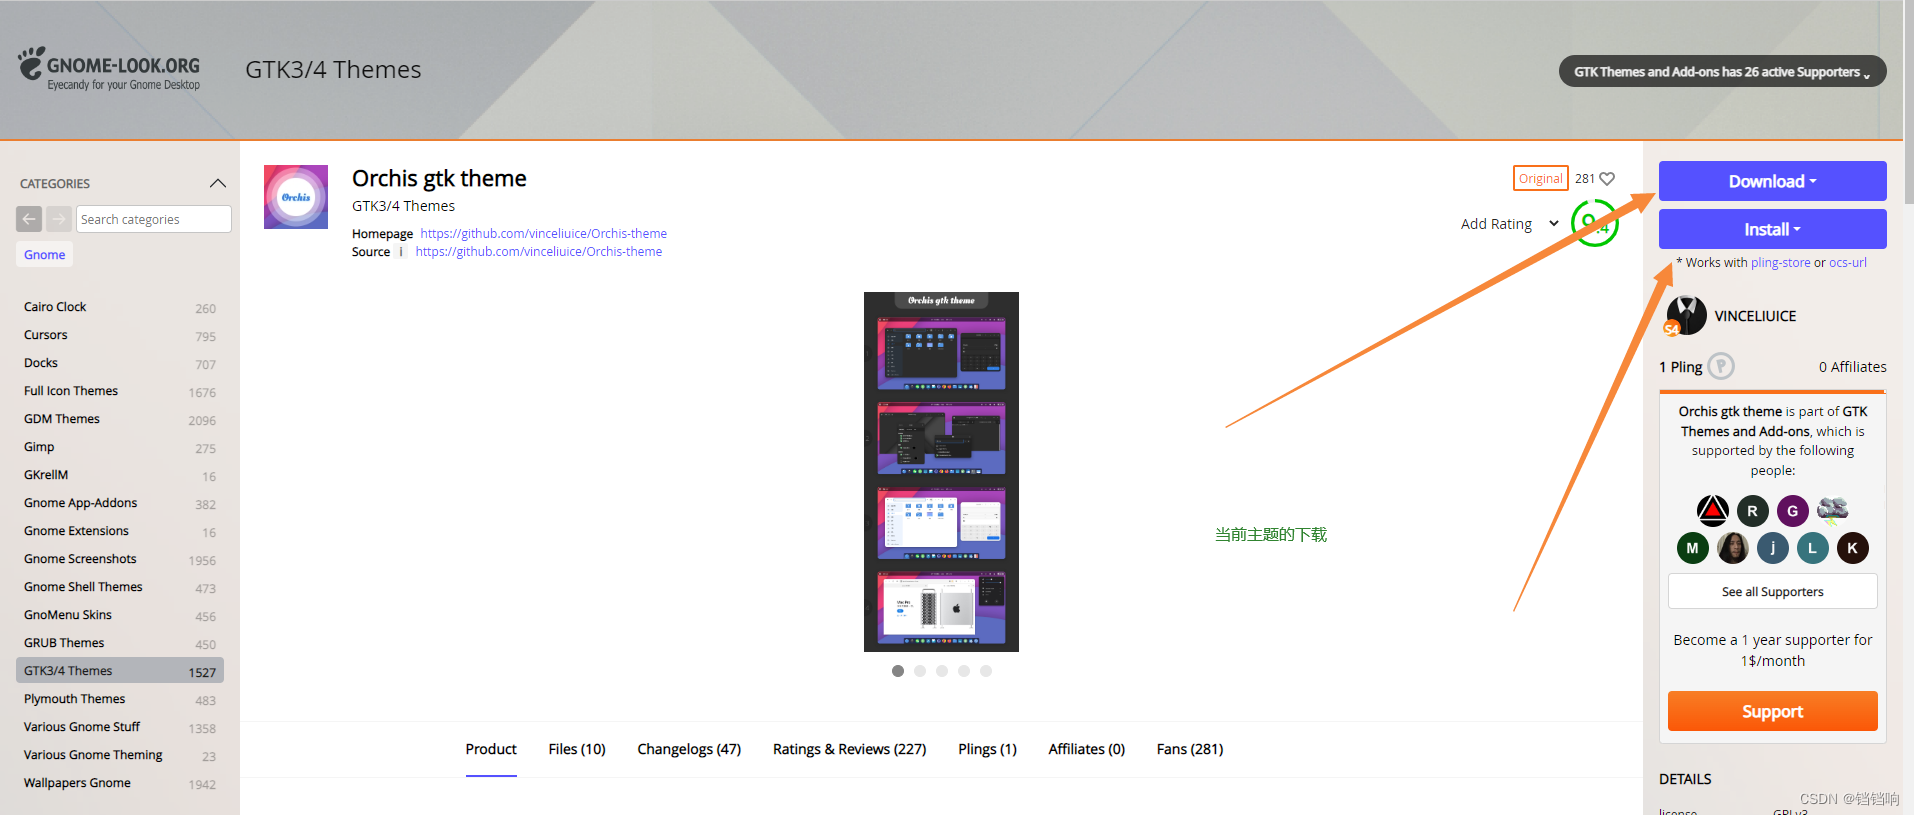Select Full Icon Themes category
The image size is (1914, 815).
[71, 391]
